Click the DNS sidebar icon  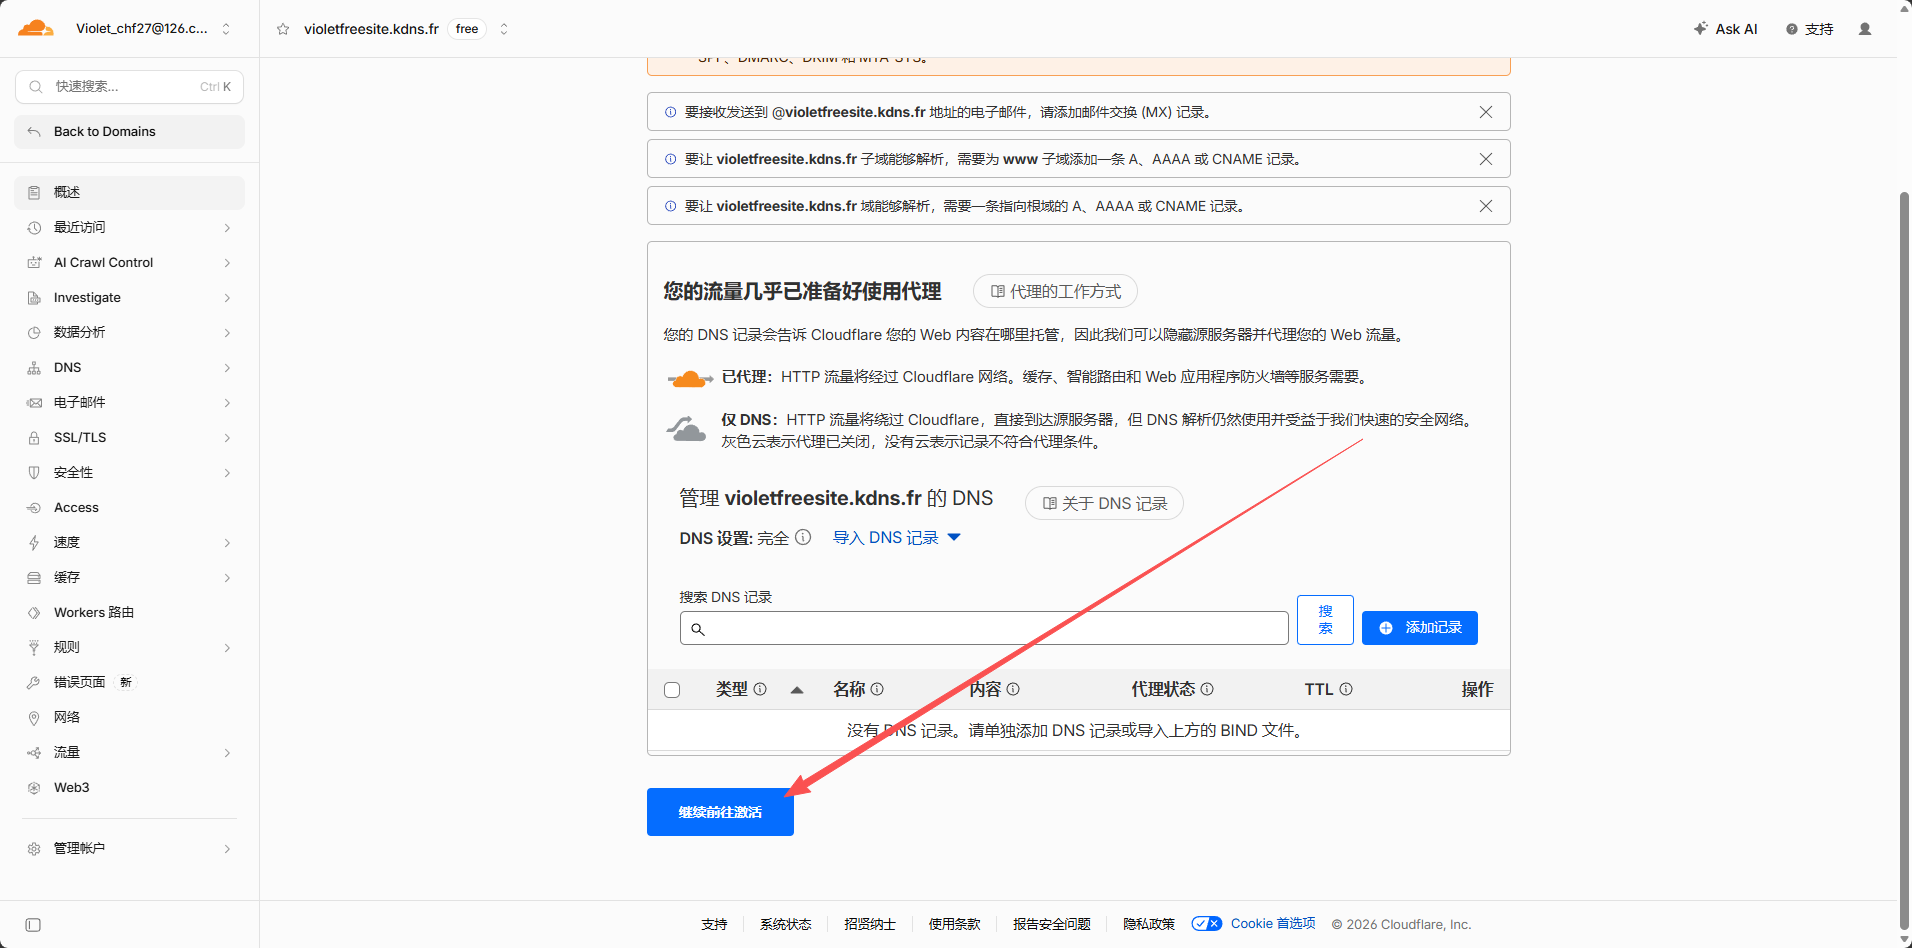(34, 368)
